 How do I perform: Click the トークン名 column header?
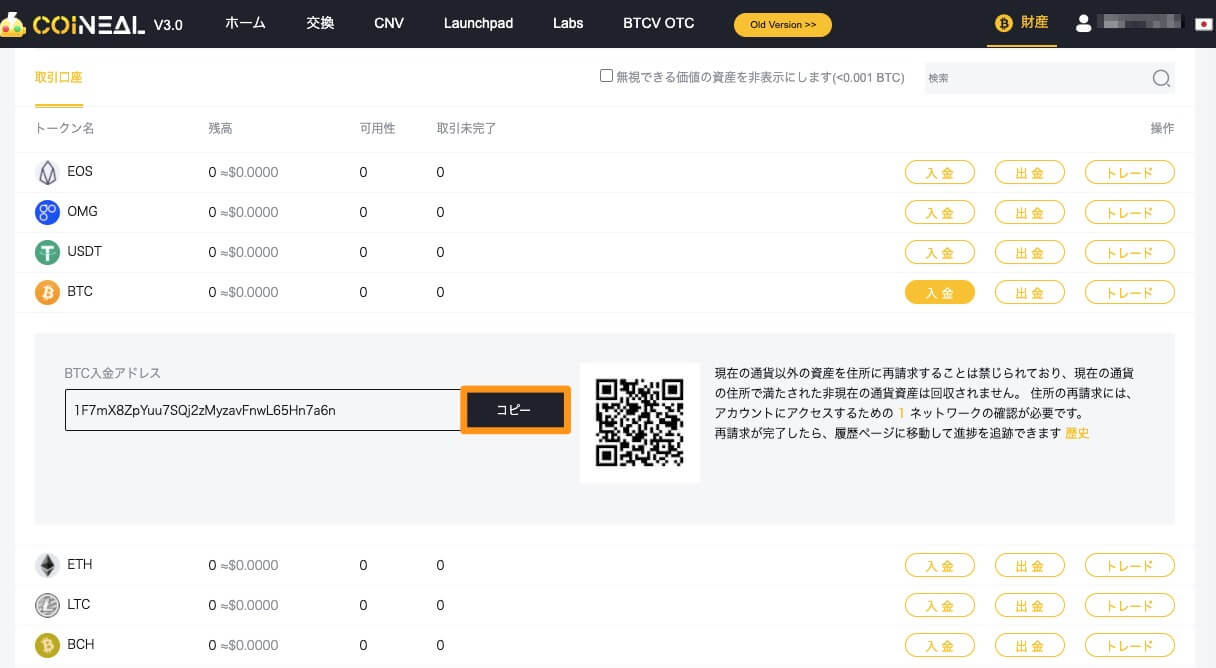tap(65, 128)
